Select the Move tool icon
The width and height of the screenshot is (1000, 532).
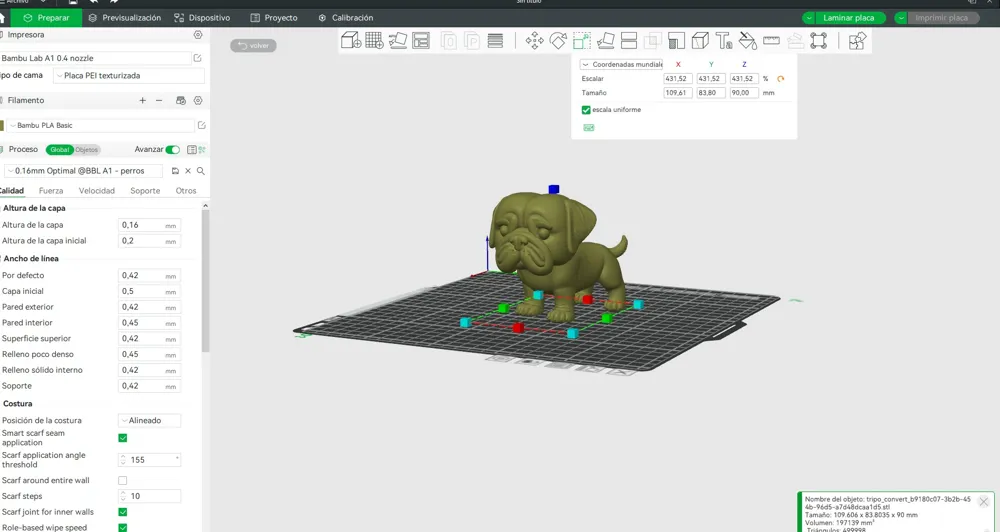tap(534, 41)
